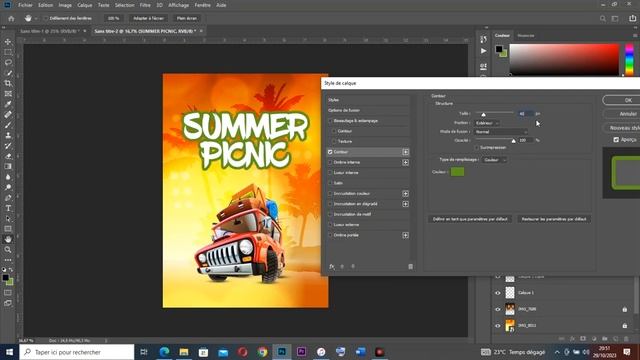Select the Clone Stamp tool
640x360 pixels.
point(8,136)
